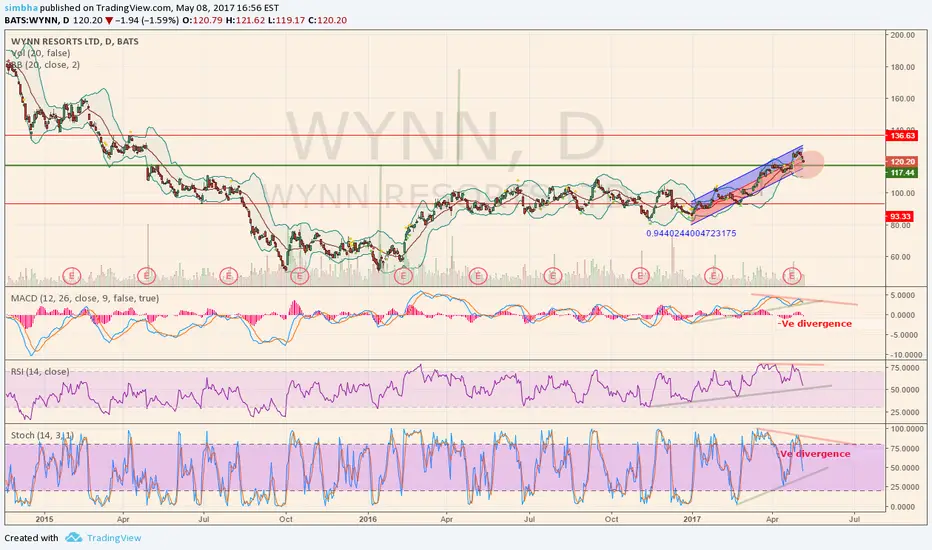
Task: Click the 2016 label on the time axis
Action: point(368,519)
